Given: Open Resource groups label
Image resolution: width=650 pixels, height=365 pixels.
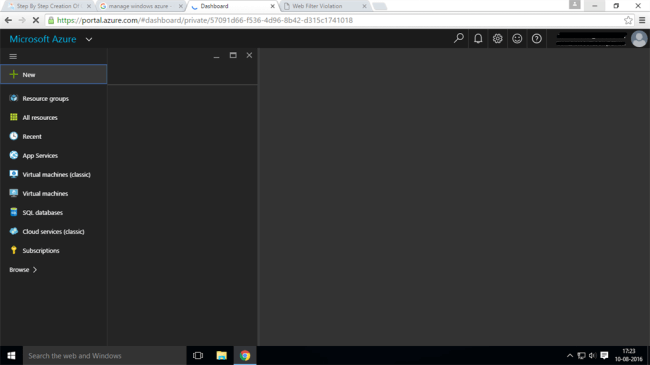Looking at the screenshot, I should click(x=46, y=99).
